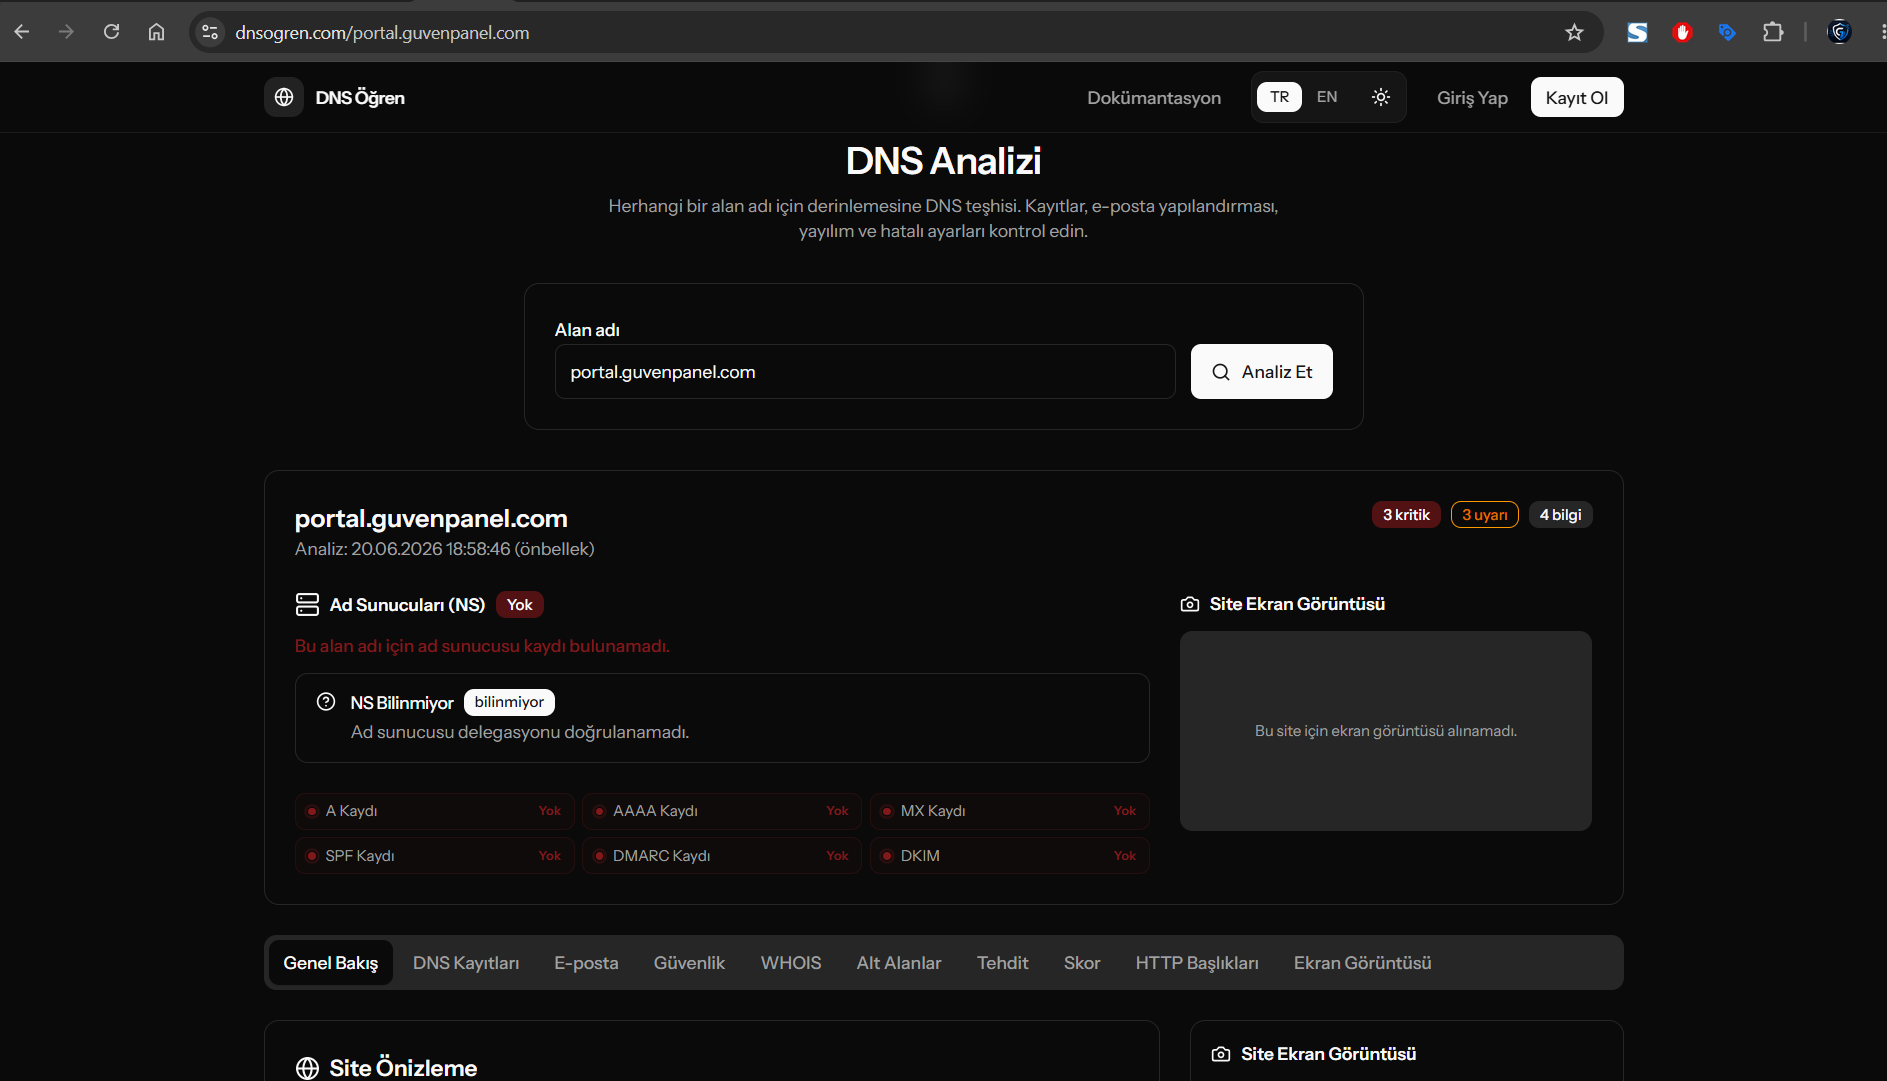Click the camera icon near Site Ekran Görüntüsü
The height and width of the screenshot is (1081, 1887).
pyautogui.click(x=1190, y=604)
